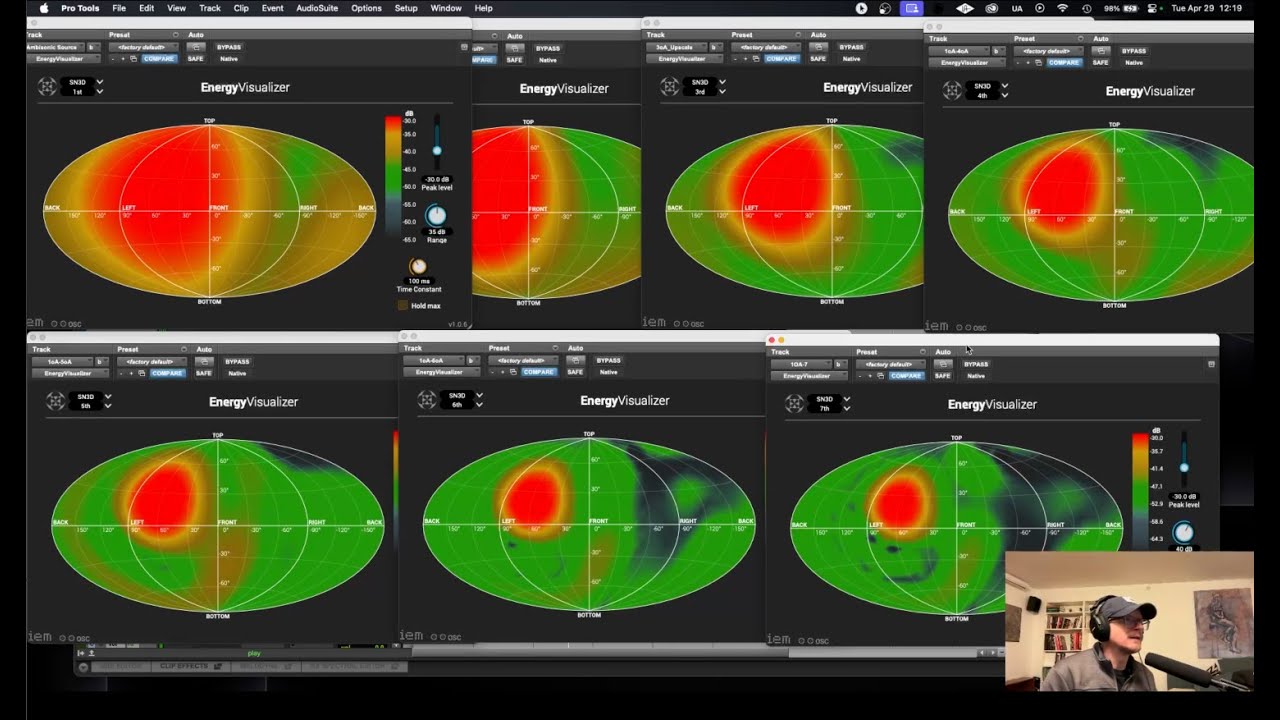Click the ambisonic order icon in 7th order window

pos(795,404)
